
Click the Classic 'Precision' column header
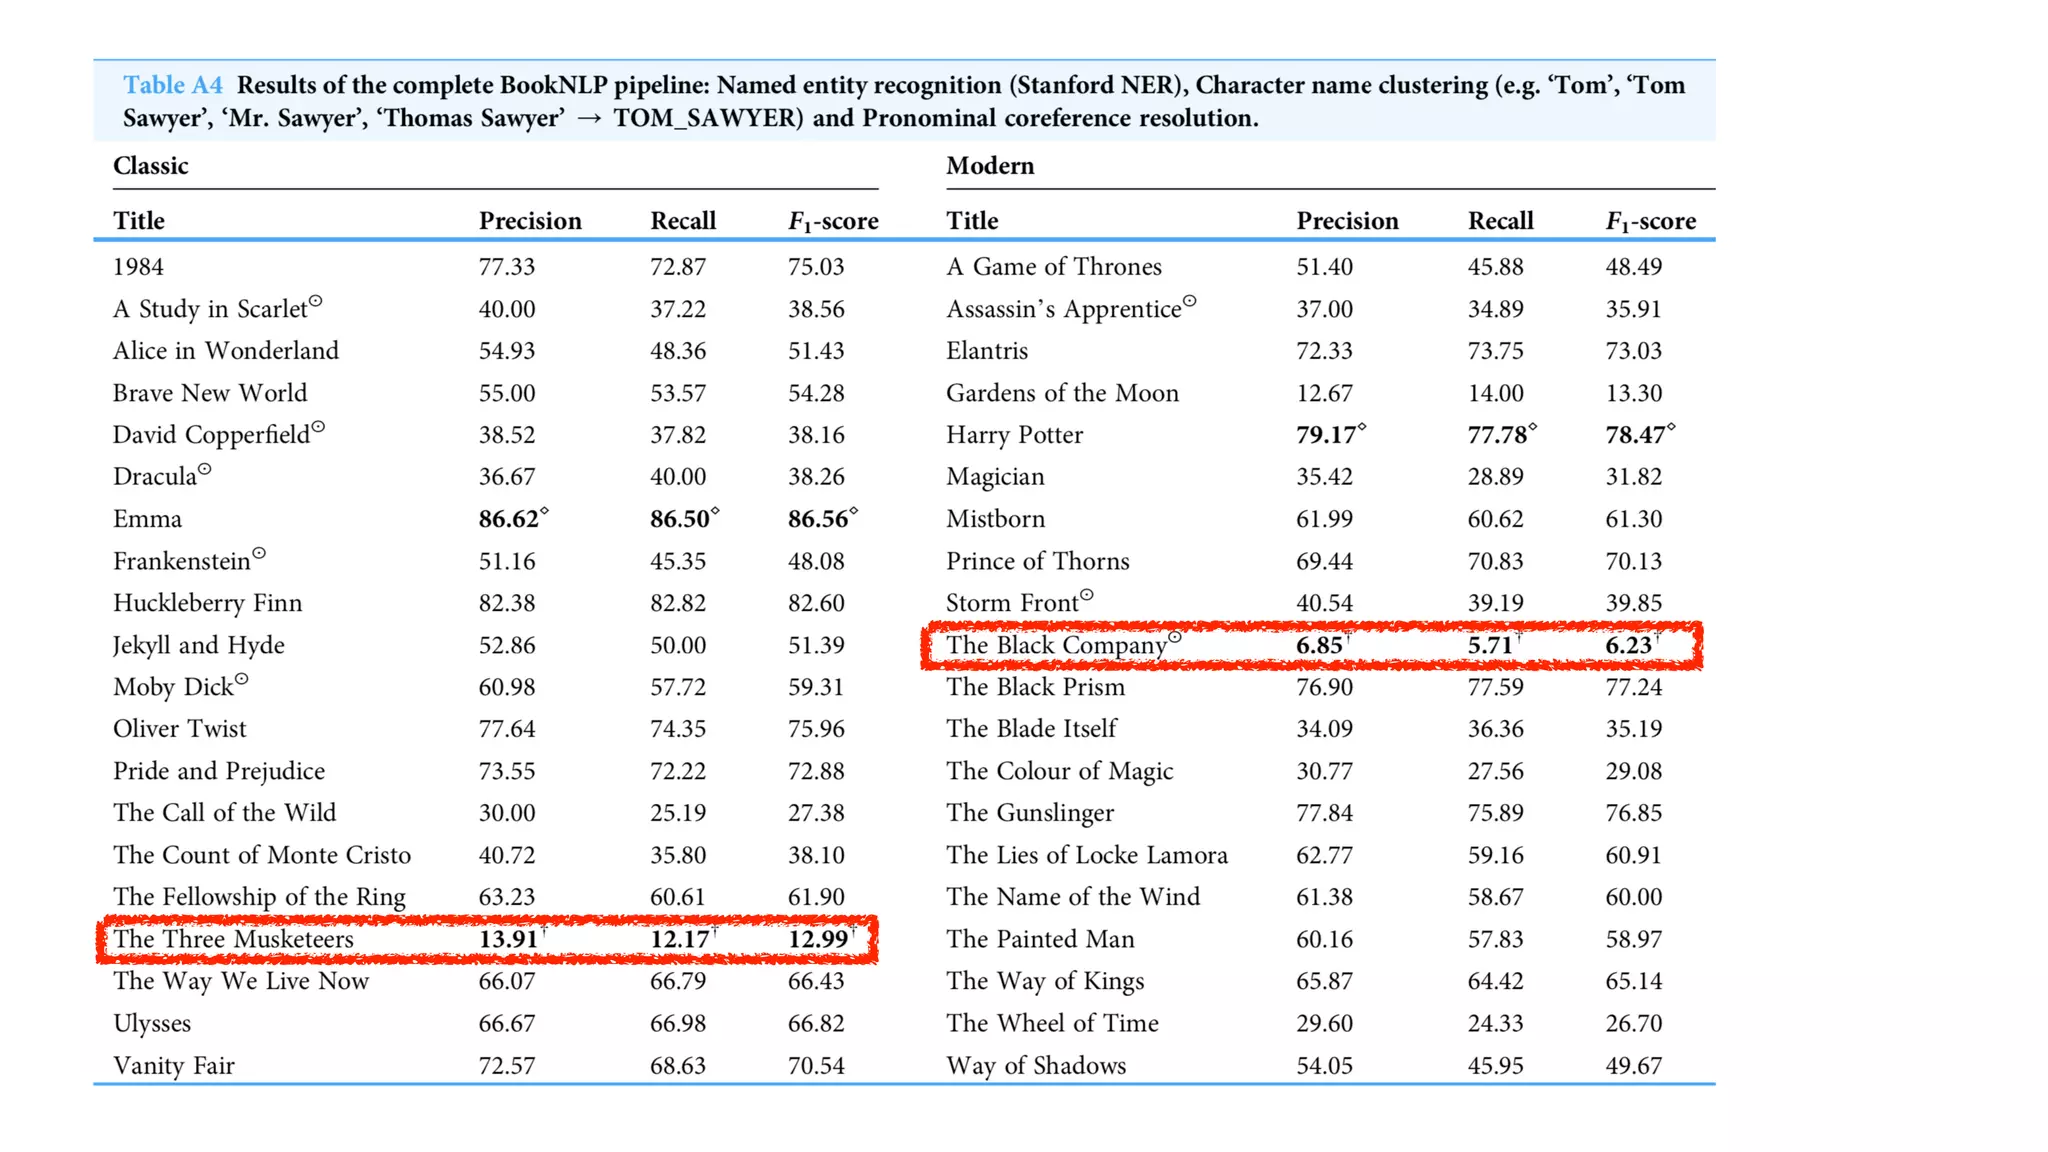tap(529, 221)
